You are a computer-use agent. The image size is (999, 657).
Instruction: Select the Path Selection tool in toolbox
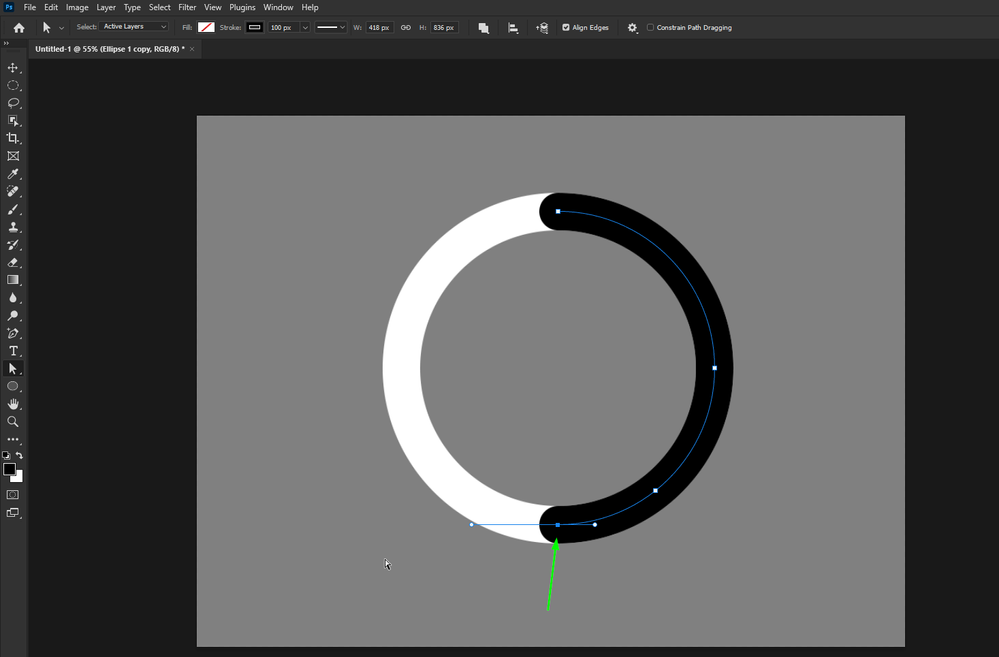(x=13, y=368)
